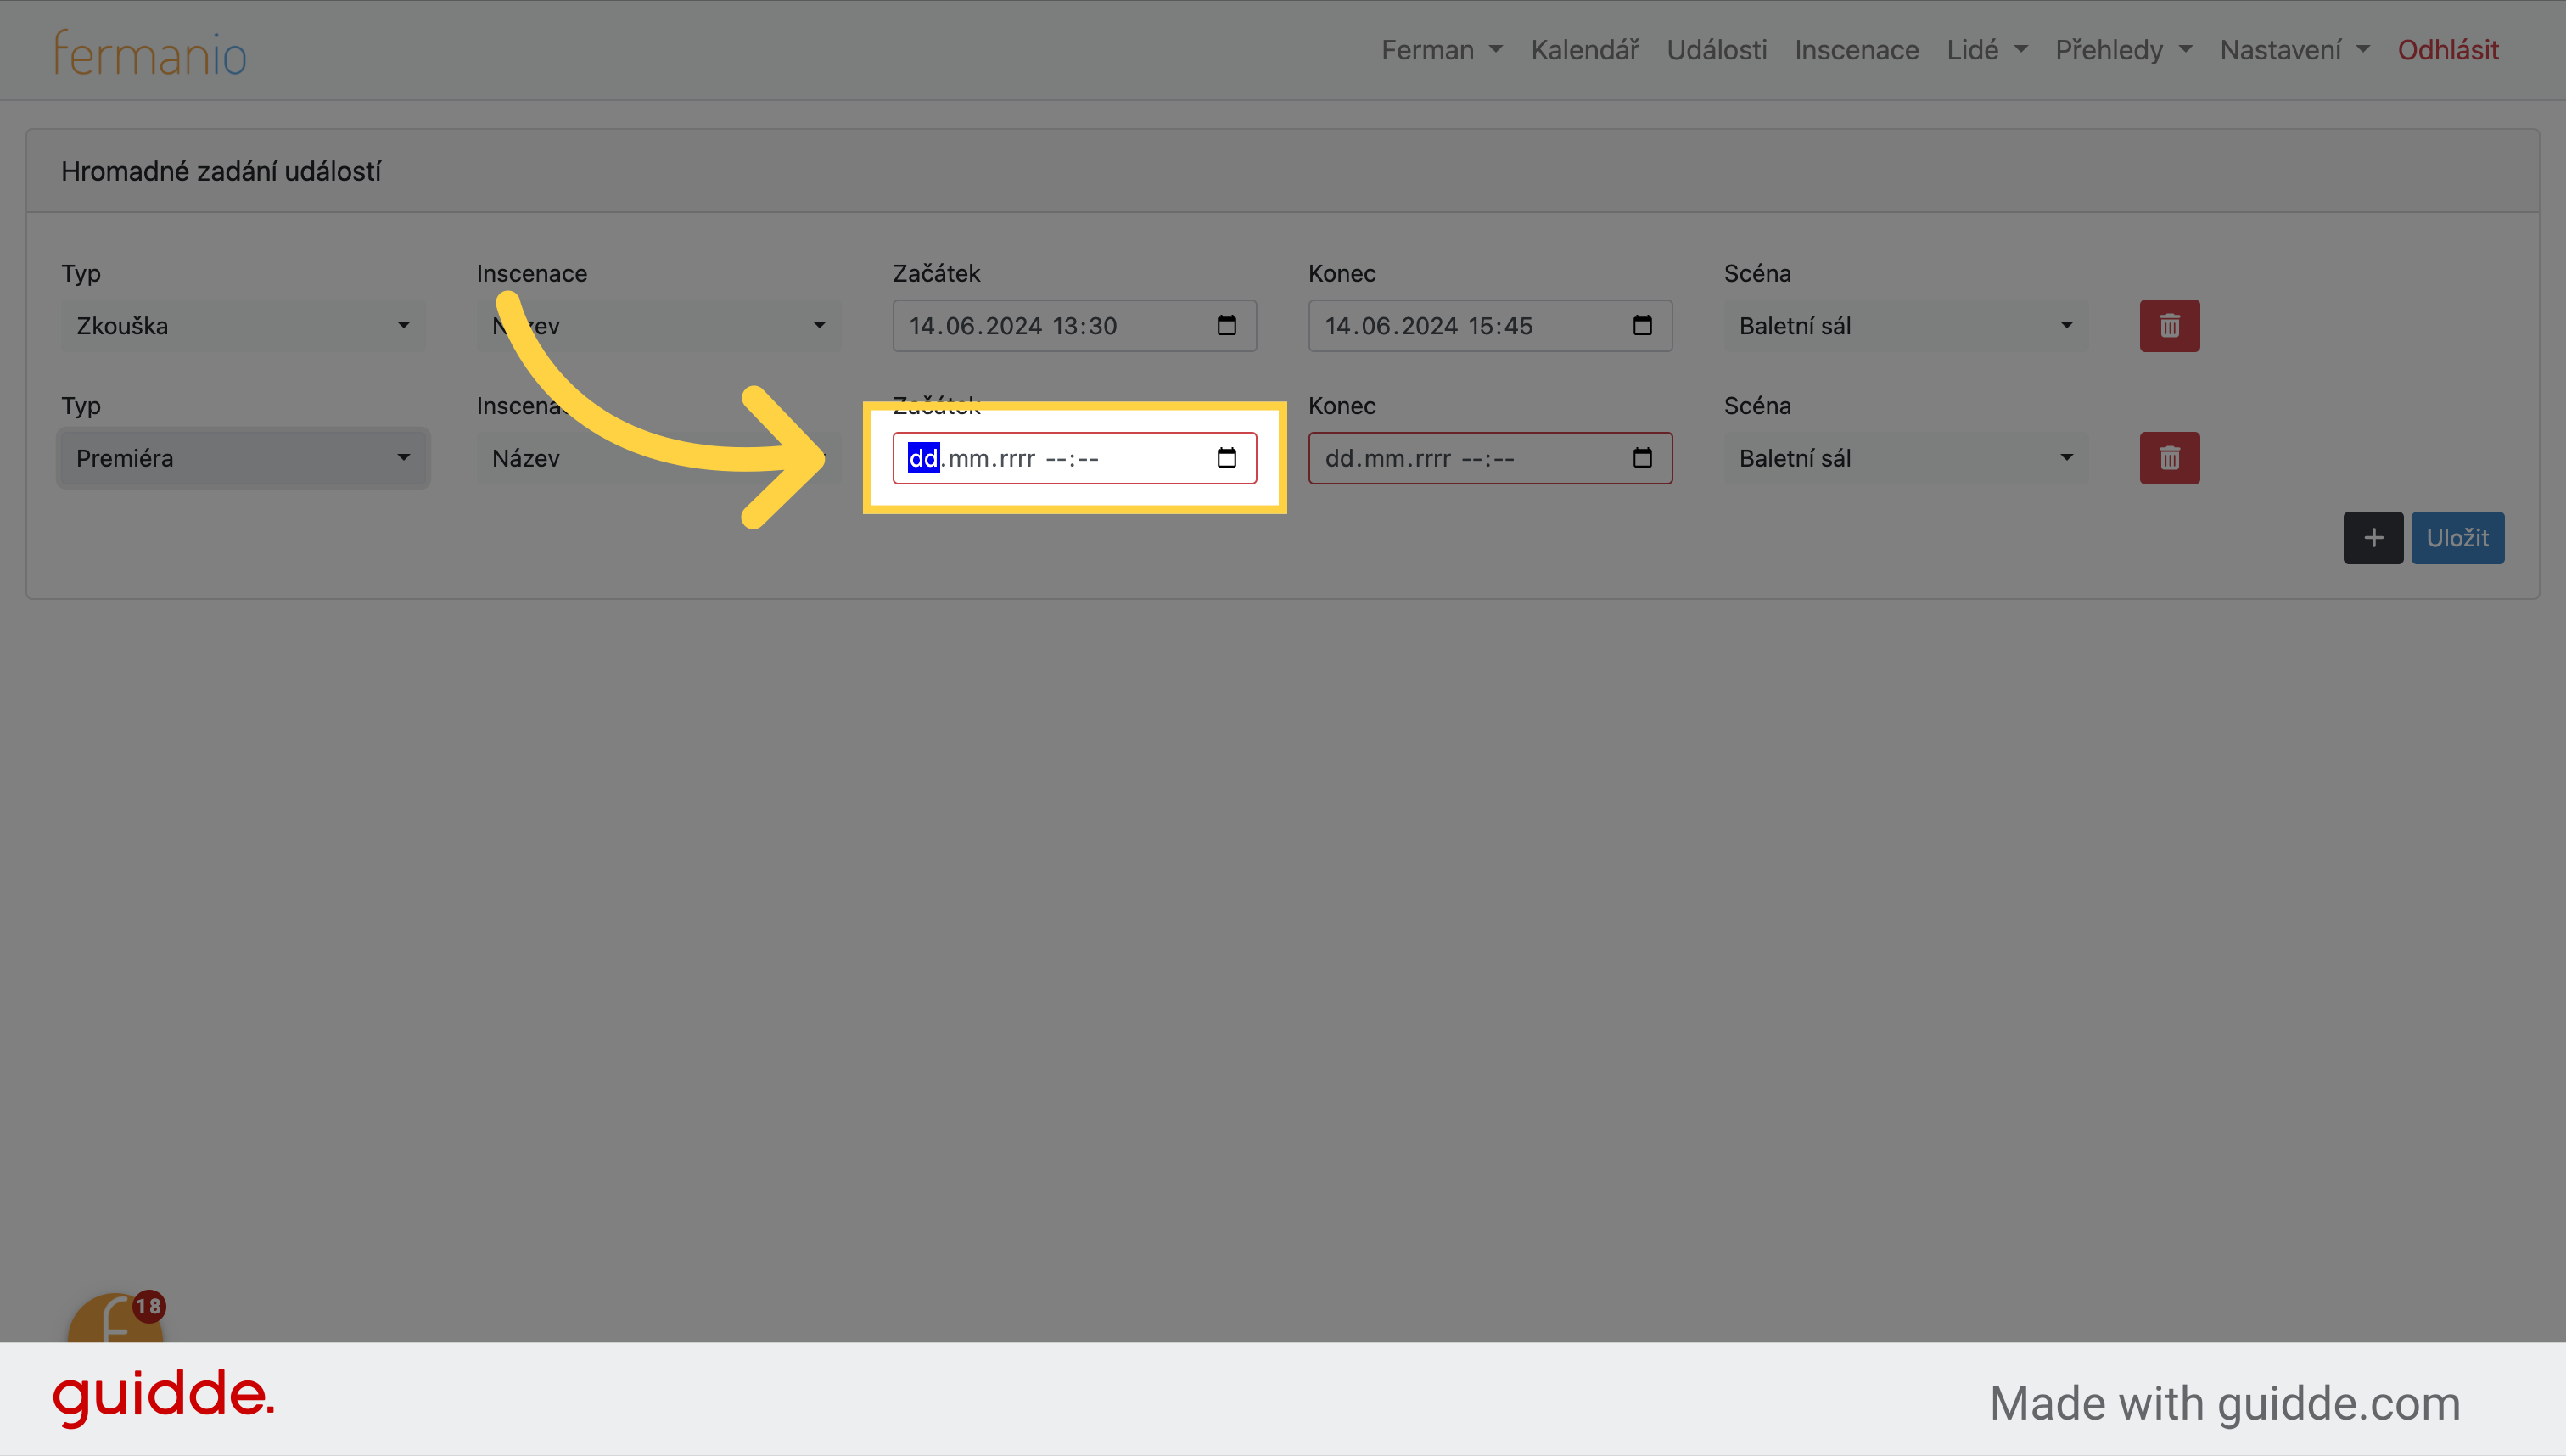Go to Události page
This screenshot has height=1456, width=2566.
pos(1717,50)
